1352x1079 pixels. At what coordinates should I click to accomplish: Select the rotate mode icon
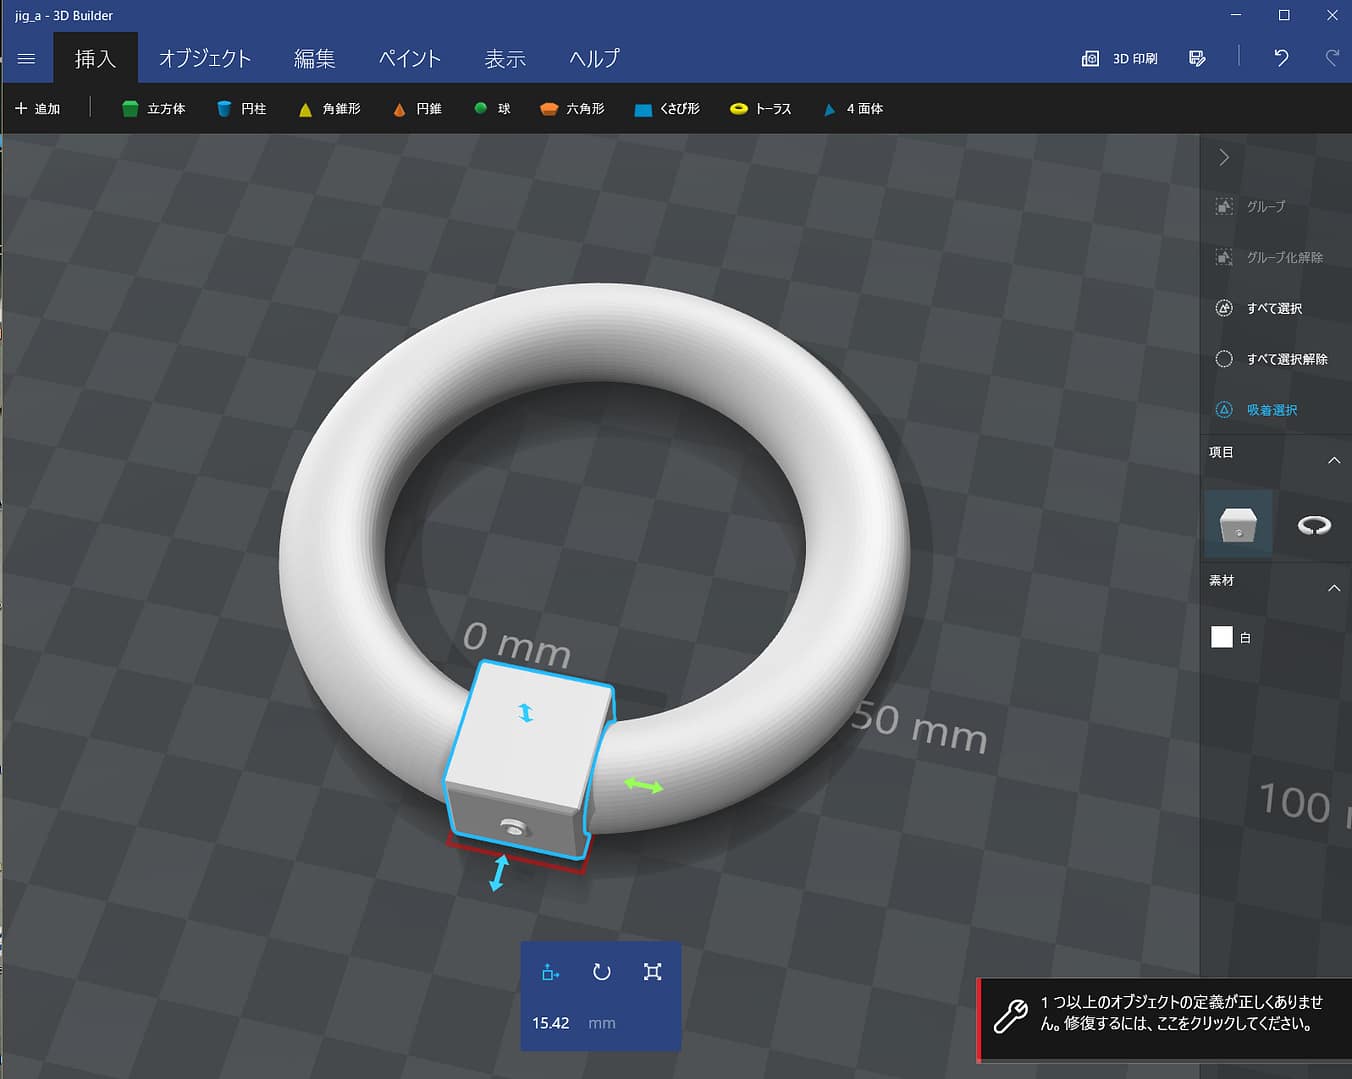601,972
